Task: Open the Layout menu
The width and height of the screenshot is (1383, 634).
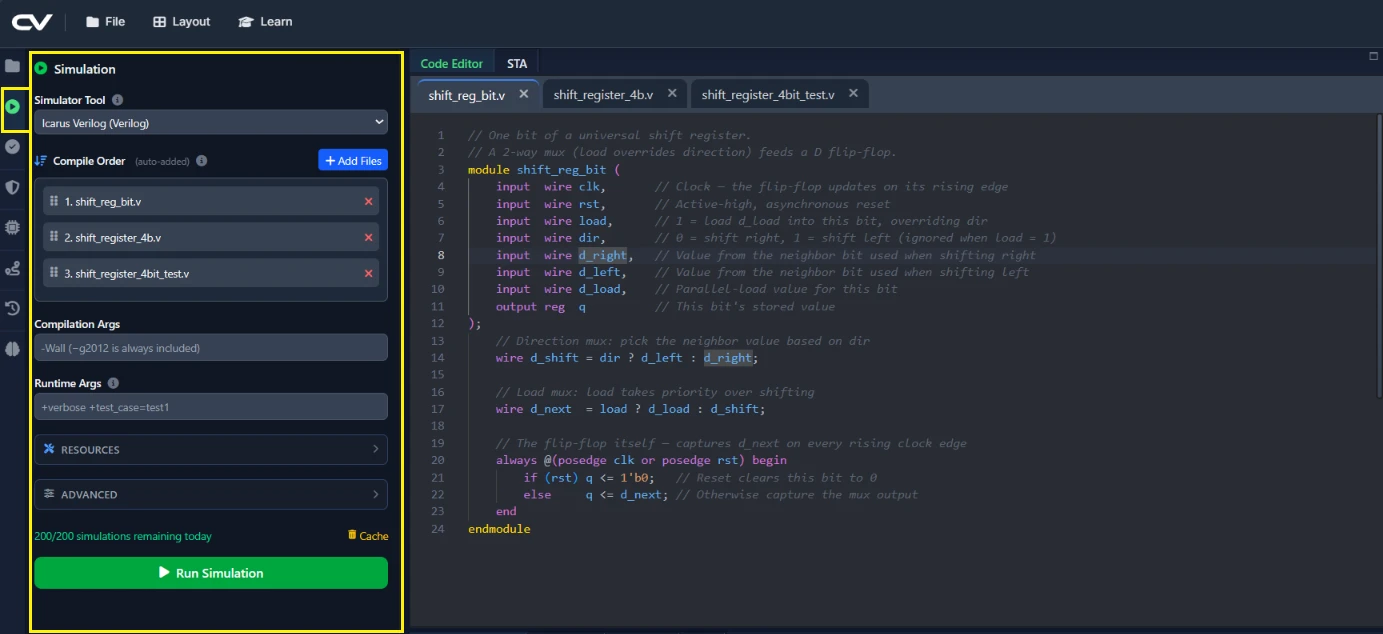Action: [182, 21]
